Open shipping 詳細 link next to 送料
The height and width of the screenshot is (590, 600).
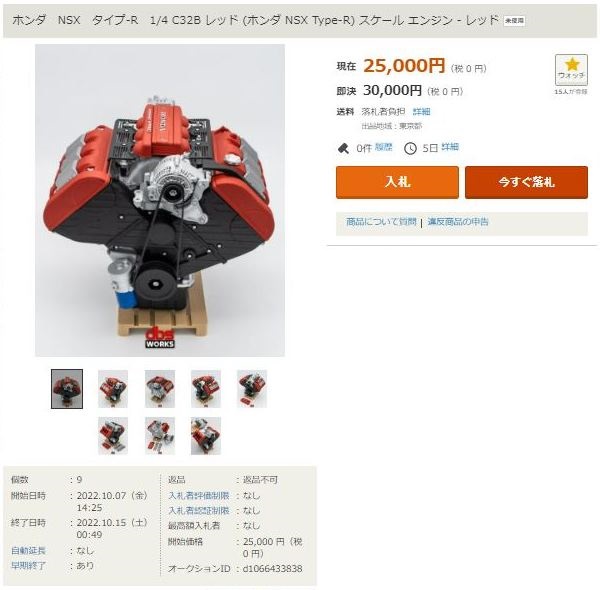tap(422, 111)
